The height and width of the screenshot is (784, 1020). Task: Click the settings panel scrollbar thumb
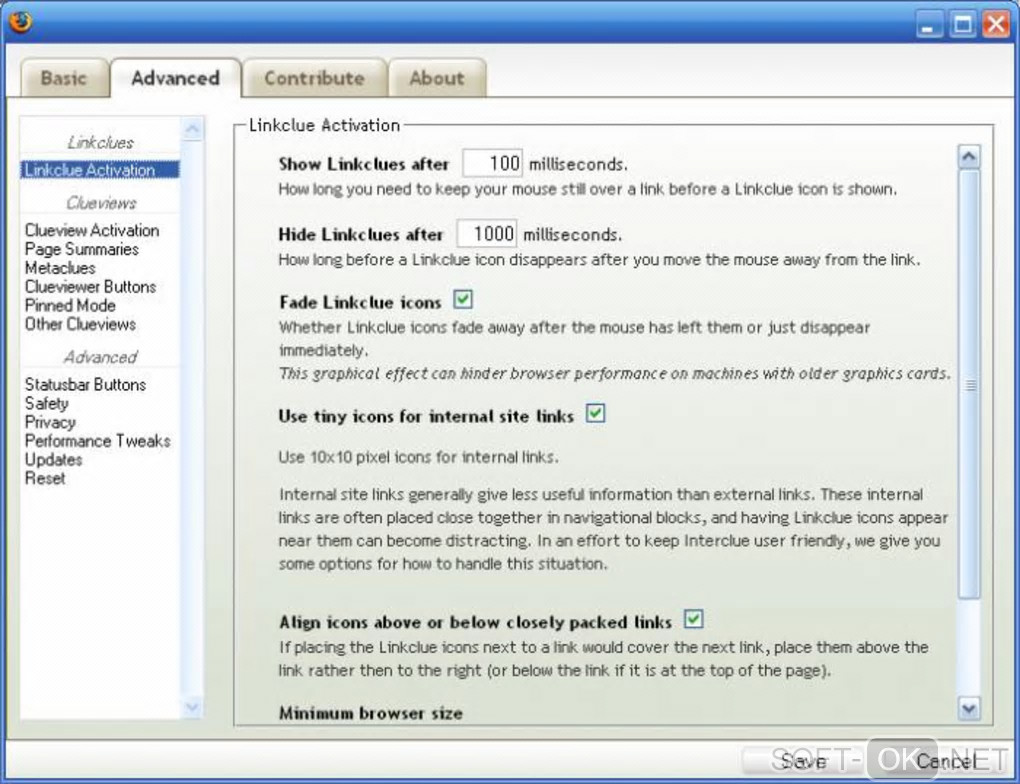[969, 384]
